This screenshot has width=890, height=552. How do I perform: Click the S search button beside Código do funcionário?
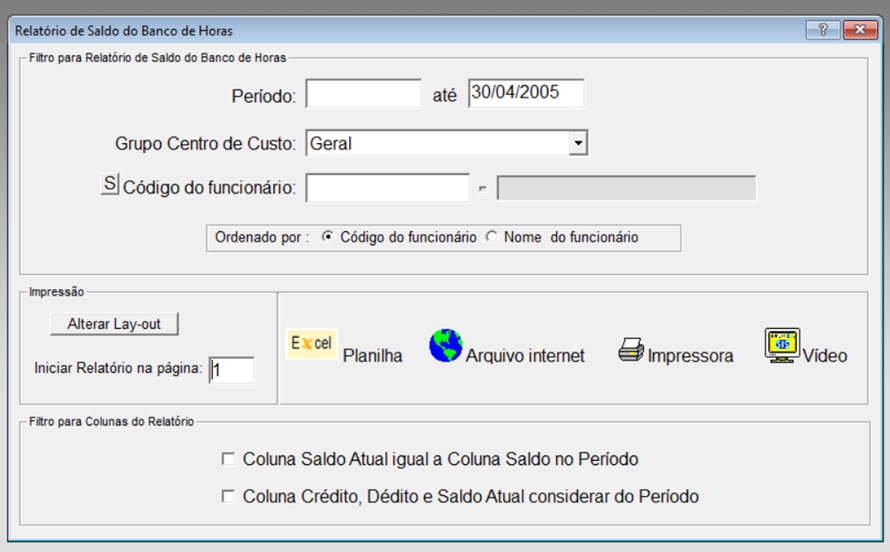pos(110,184)
